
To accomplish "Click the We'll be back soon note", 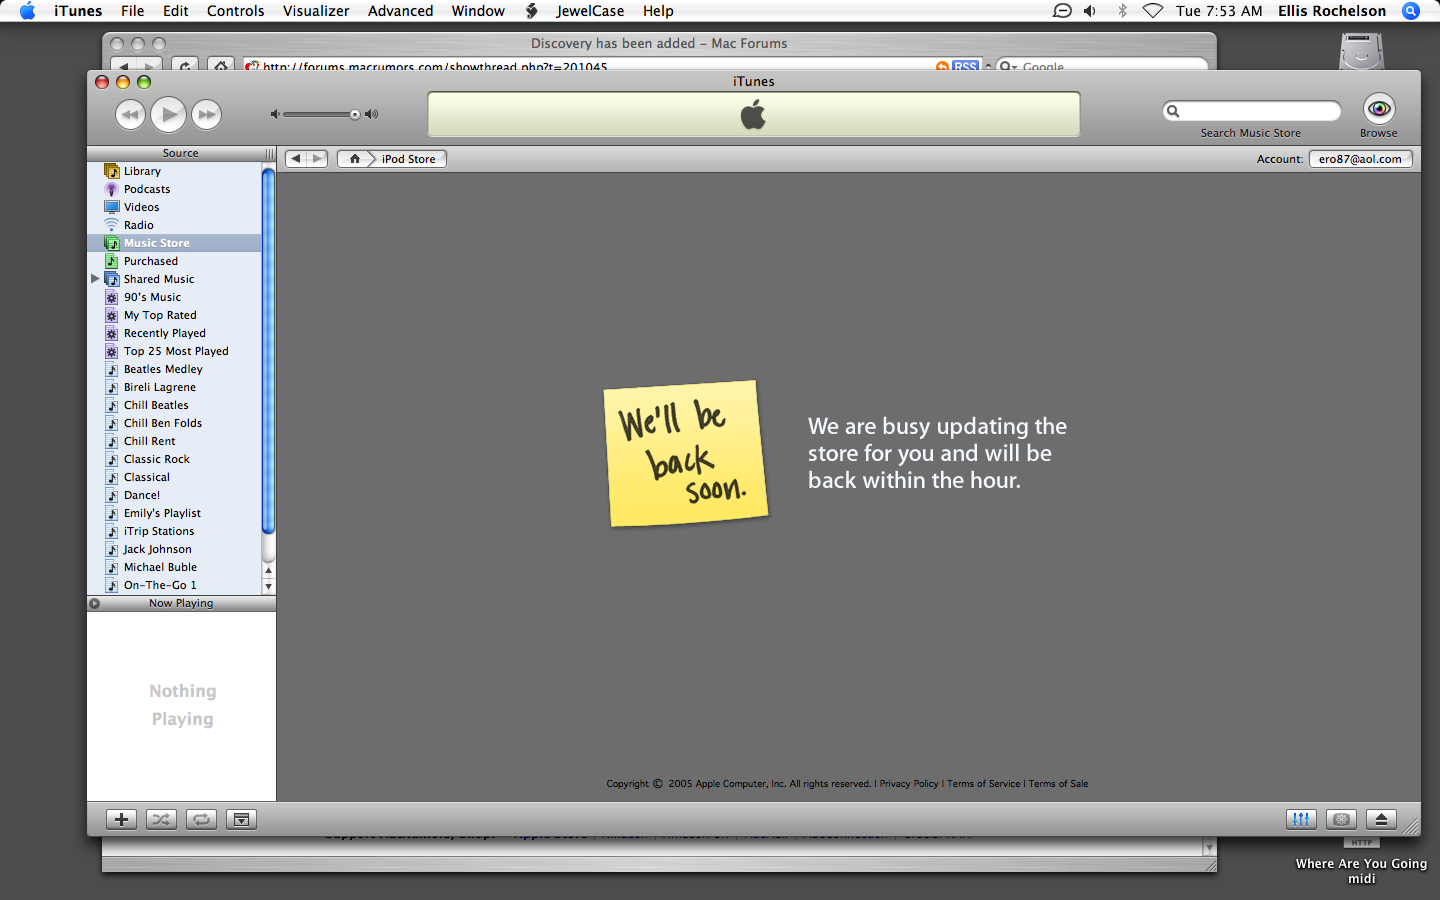I will click(686, 453).
